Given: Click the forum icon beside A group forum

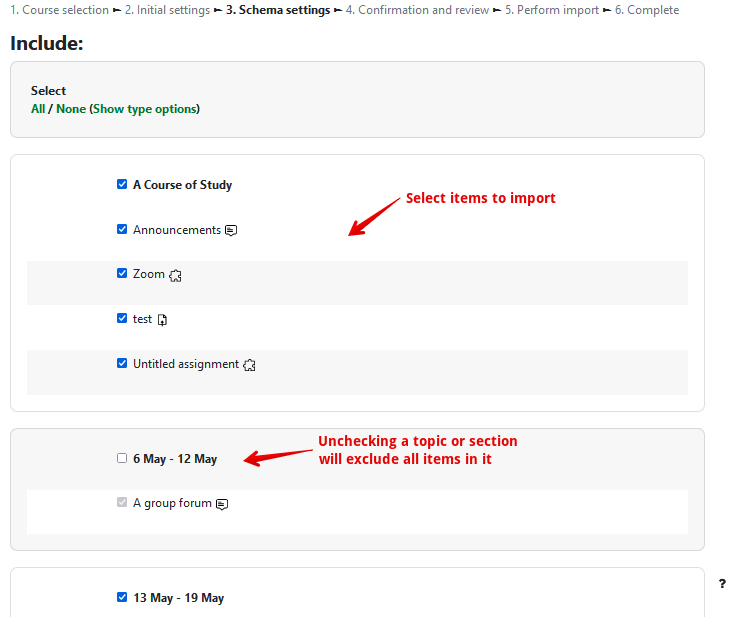Looking at the screenshot, I should click(x=222, y=504).
